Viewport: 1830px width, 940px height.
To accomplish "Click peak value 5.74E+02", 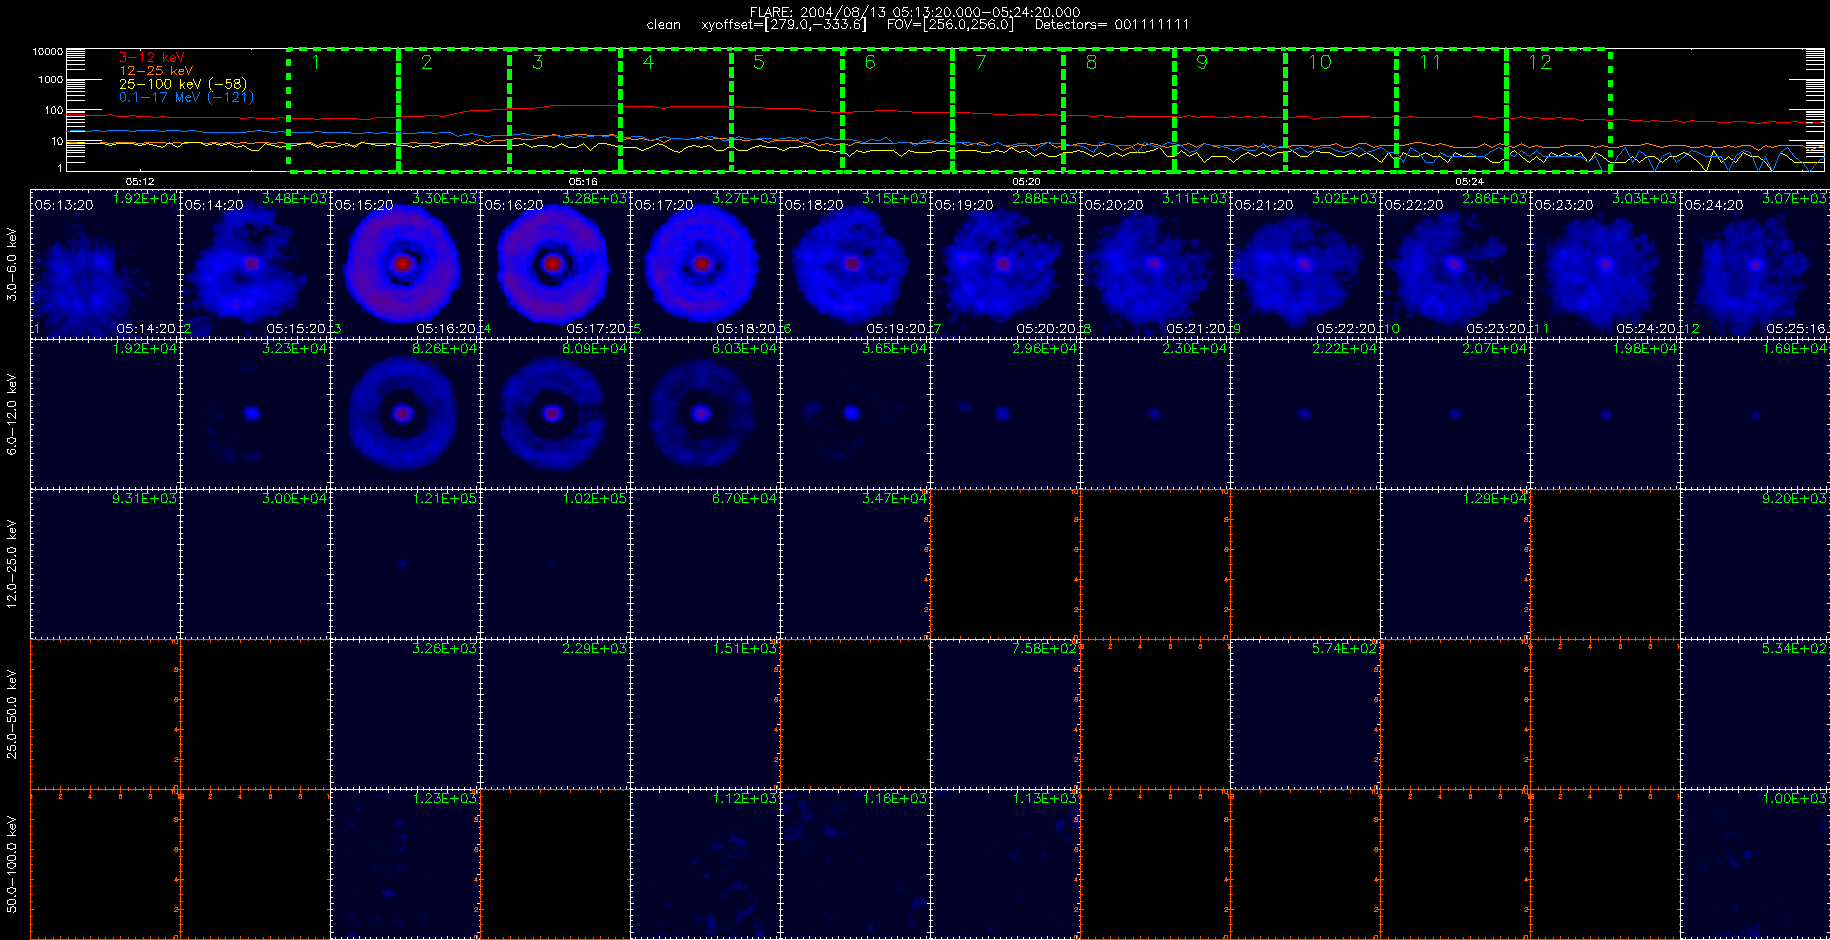I will 1345,649.
